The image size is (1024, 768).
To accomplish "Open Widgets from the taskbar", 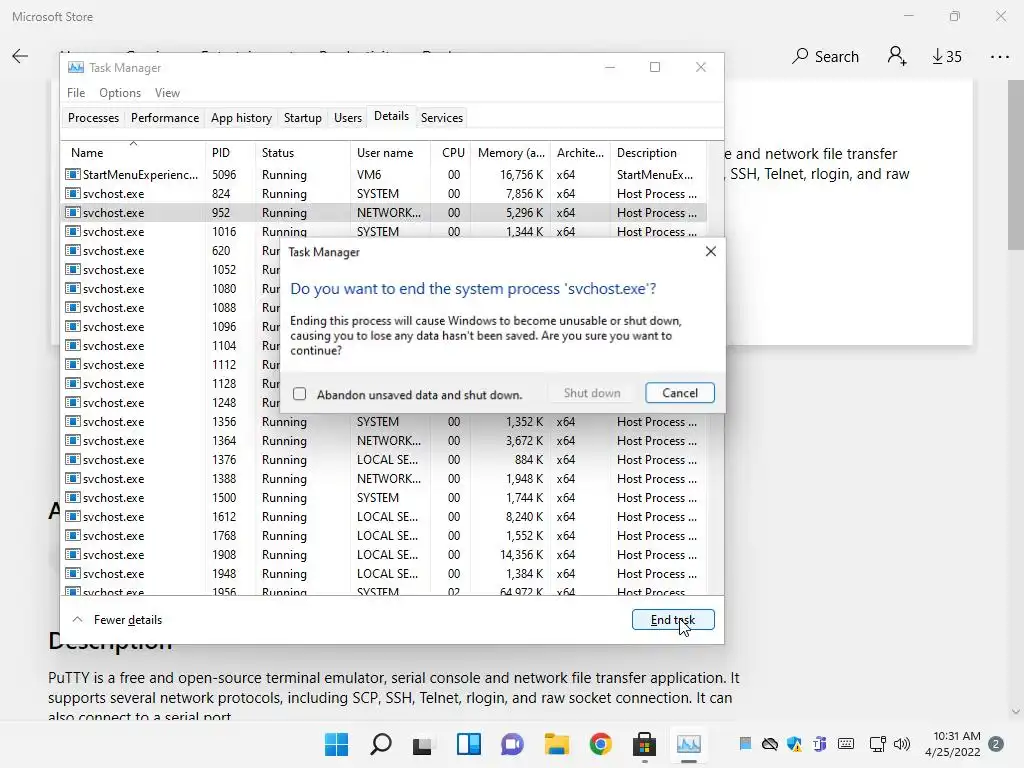I will (468, 744).
